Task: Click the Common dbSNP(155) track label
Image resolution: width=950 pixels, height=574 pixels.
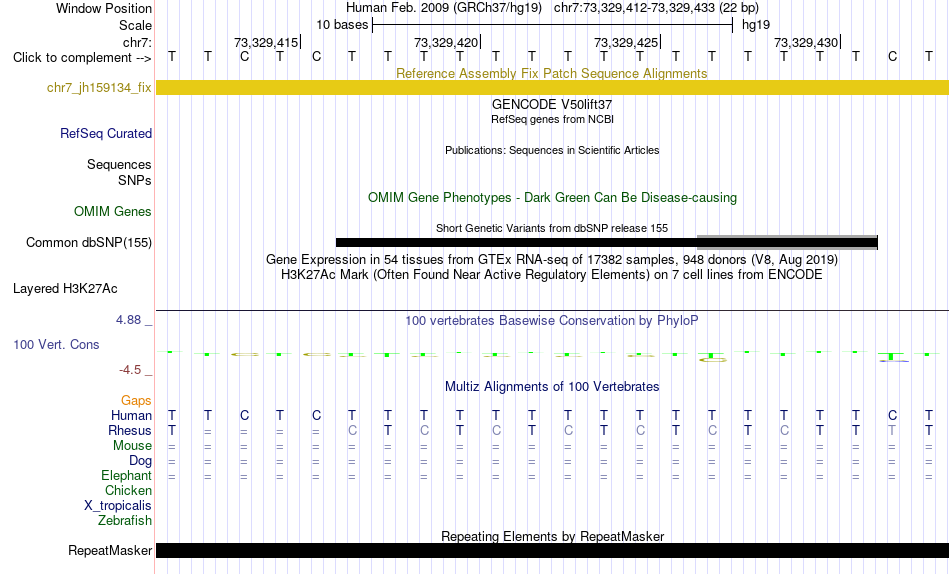Action: point(89,242)
